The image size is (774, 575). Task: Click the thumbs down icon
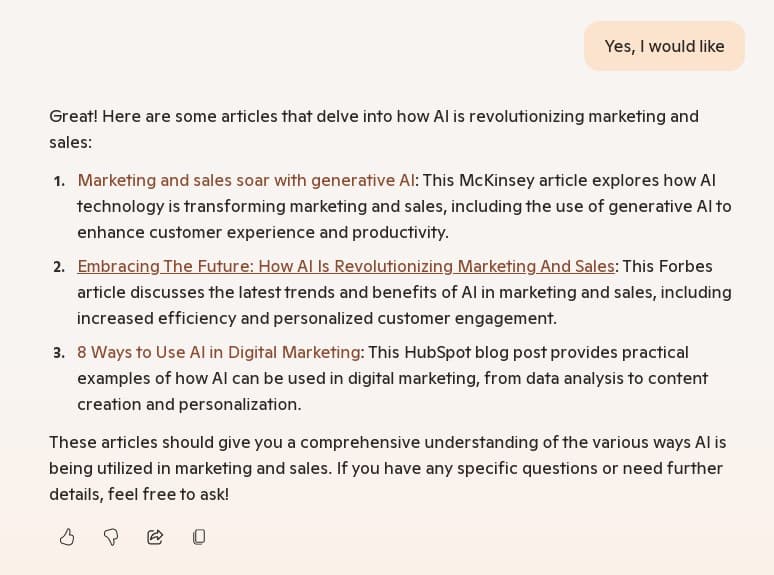[x=111, y=537]
